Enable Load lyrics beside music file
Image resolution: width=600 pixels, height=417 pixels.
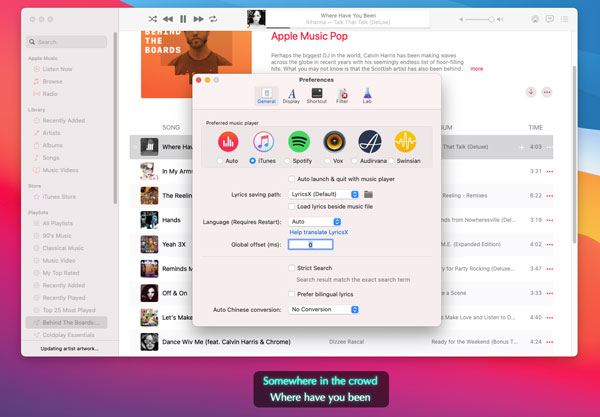coord(292,206)
